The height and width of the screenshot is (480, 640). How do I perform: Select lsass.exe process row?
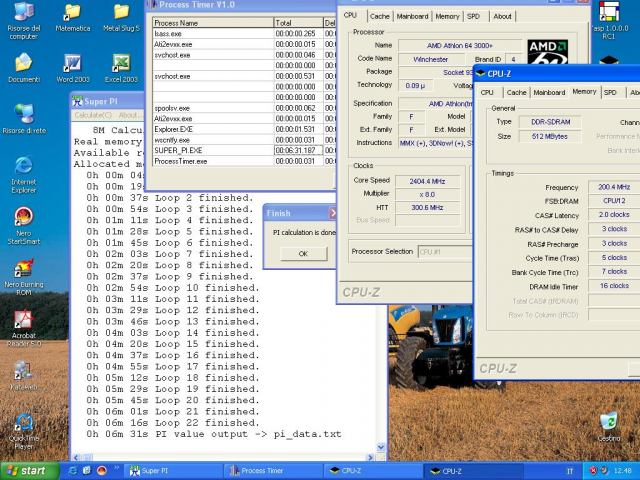(x=244, y=33)
